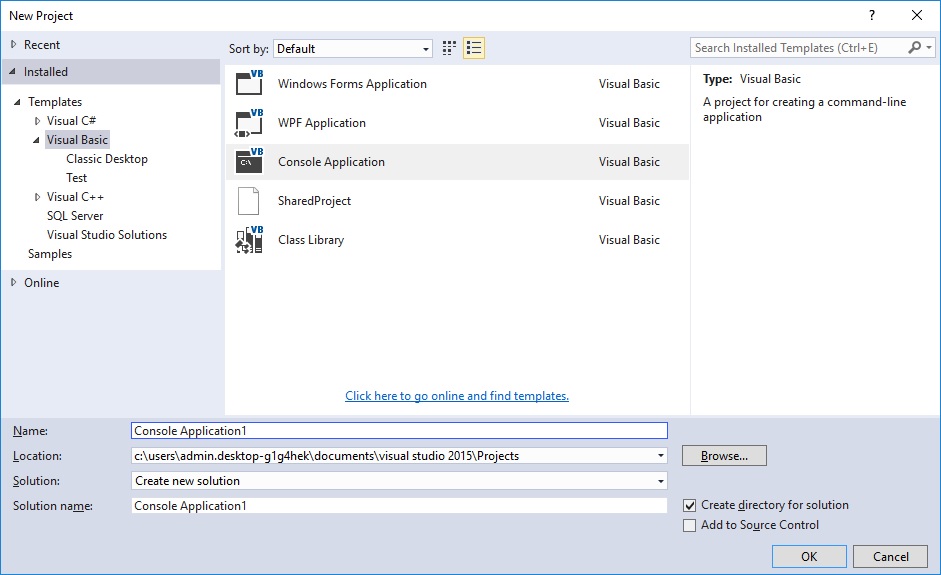Select the WPF Application template icon
The image size is (941, 575).
(249, 122)
